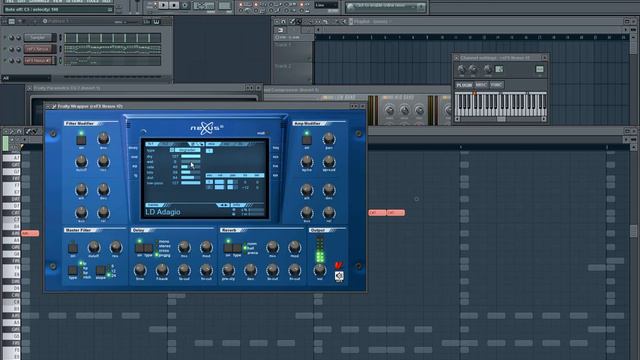Click the transport stop button
The image size is (640, 360).
[x=174, y=5]
